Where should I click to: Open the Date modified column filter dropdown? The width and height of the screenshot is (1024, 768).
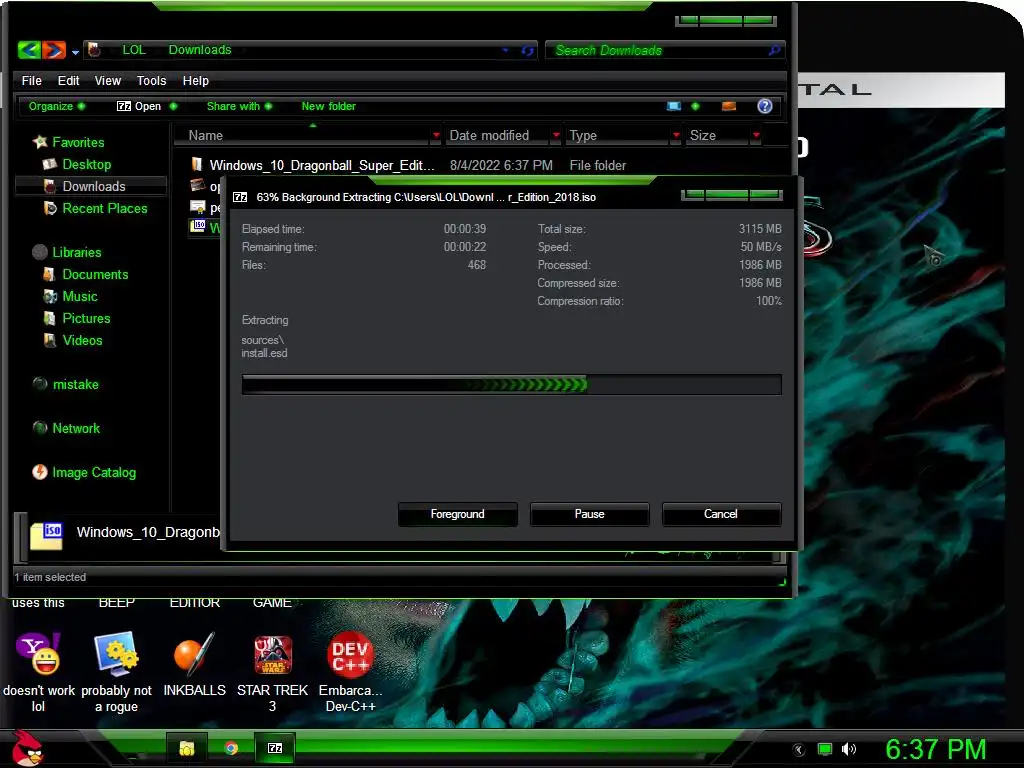coord(556,135)
